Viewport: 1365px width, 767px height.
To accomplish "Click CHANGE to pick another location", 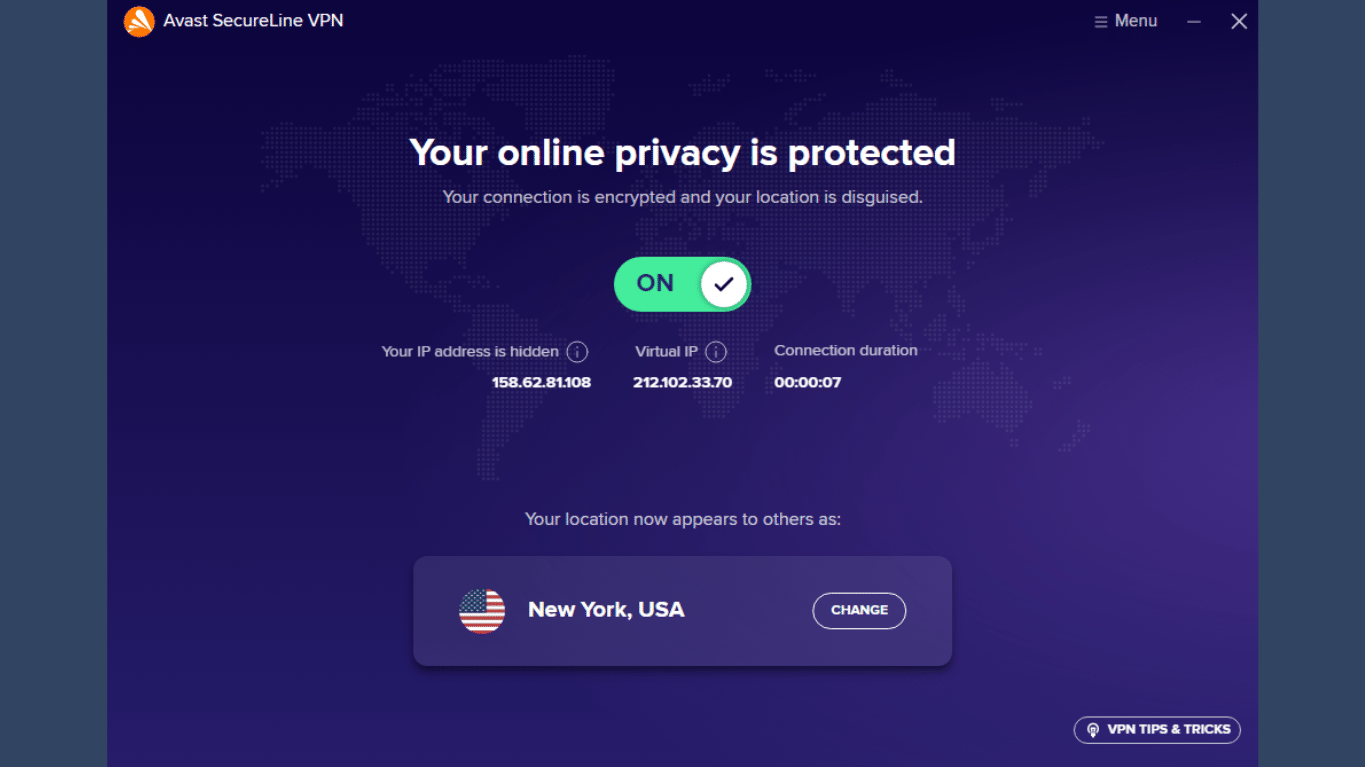I will (x=859, y=611).
